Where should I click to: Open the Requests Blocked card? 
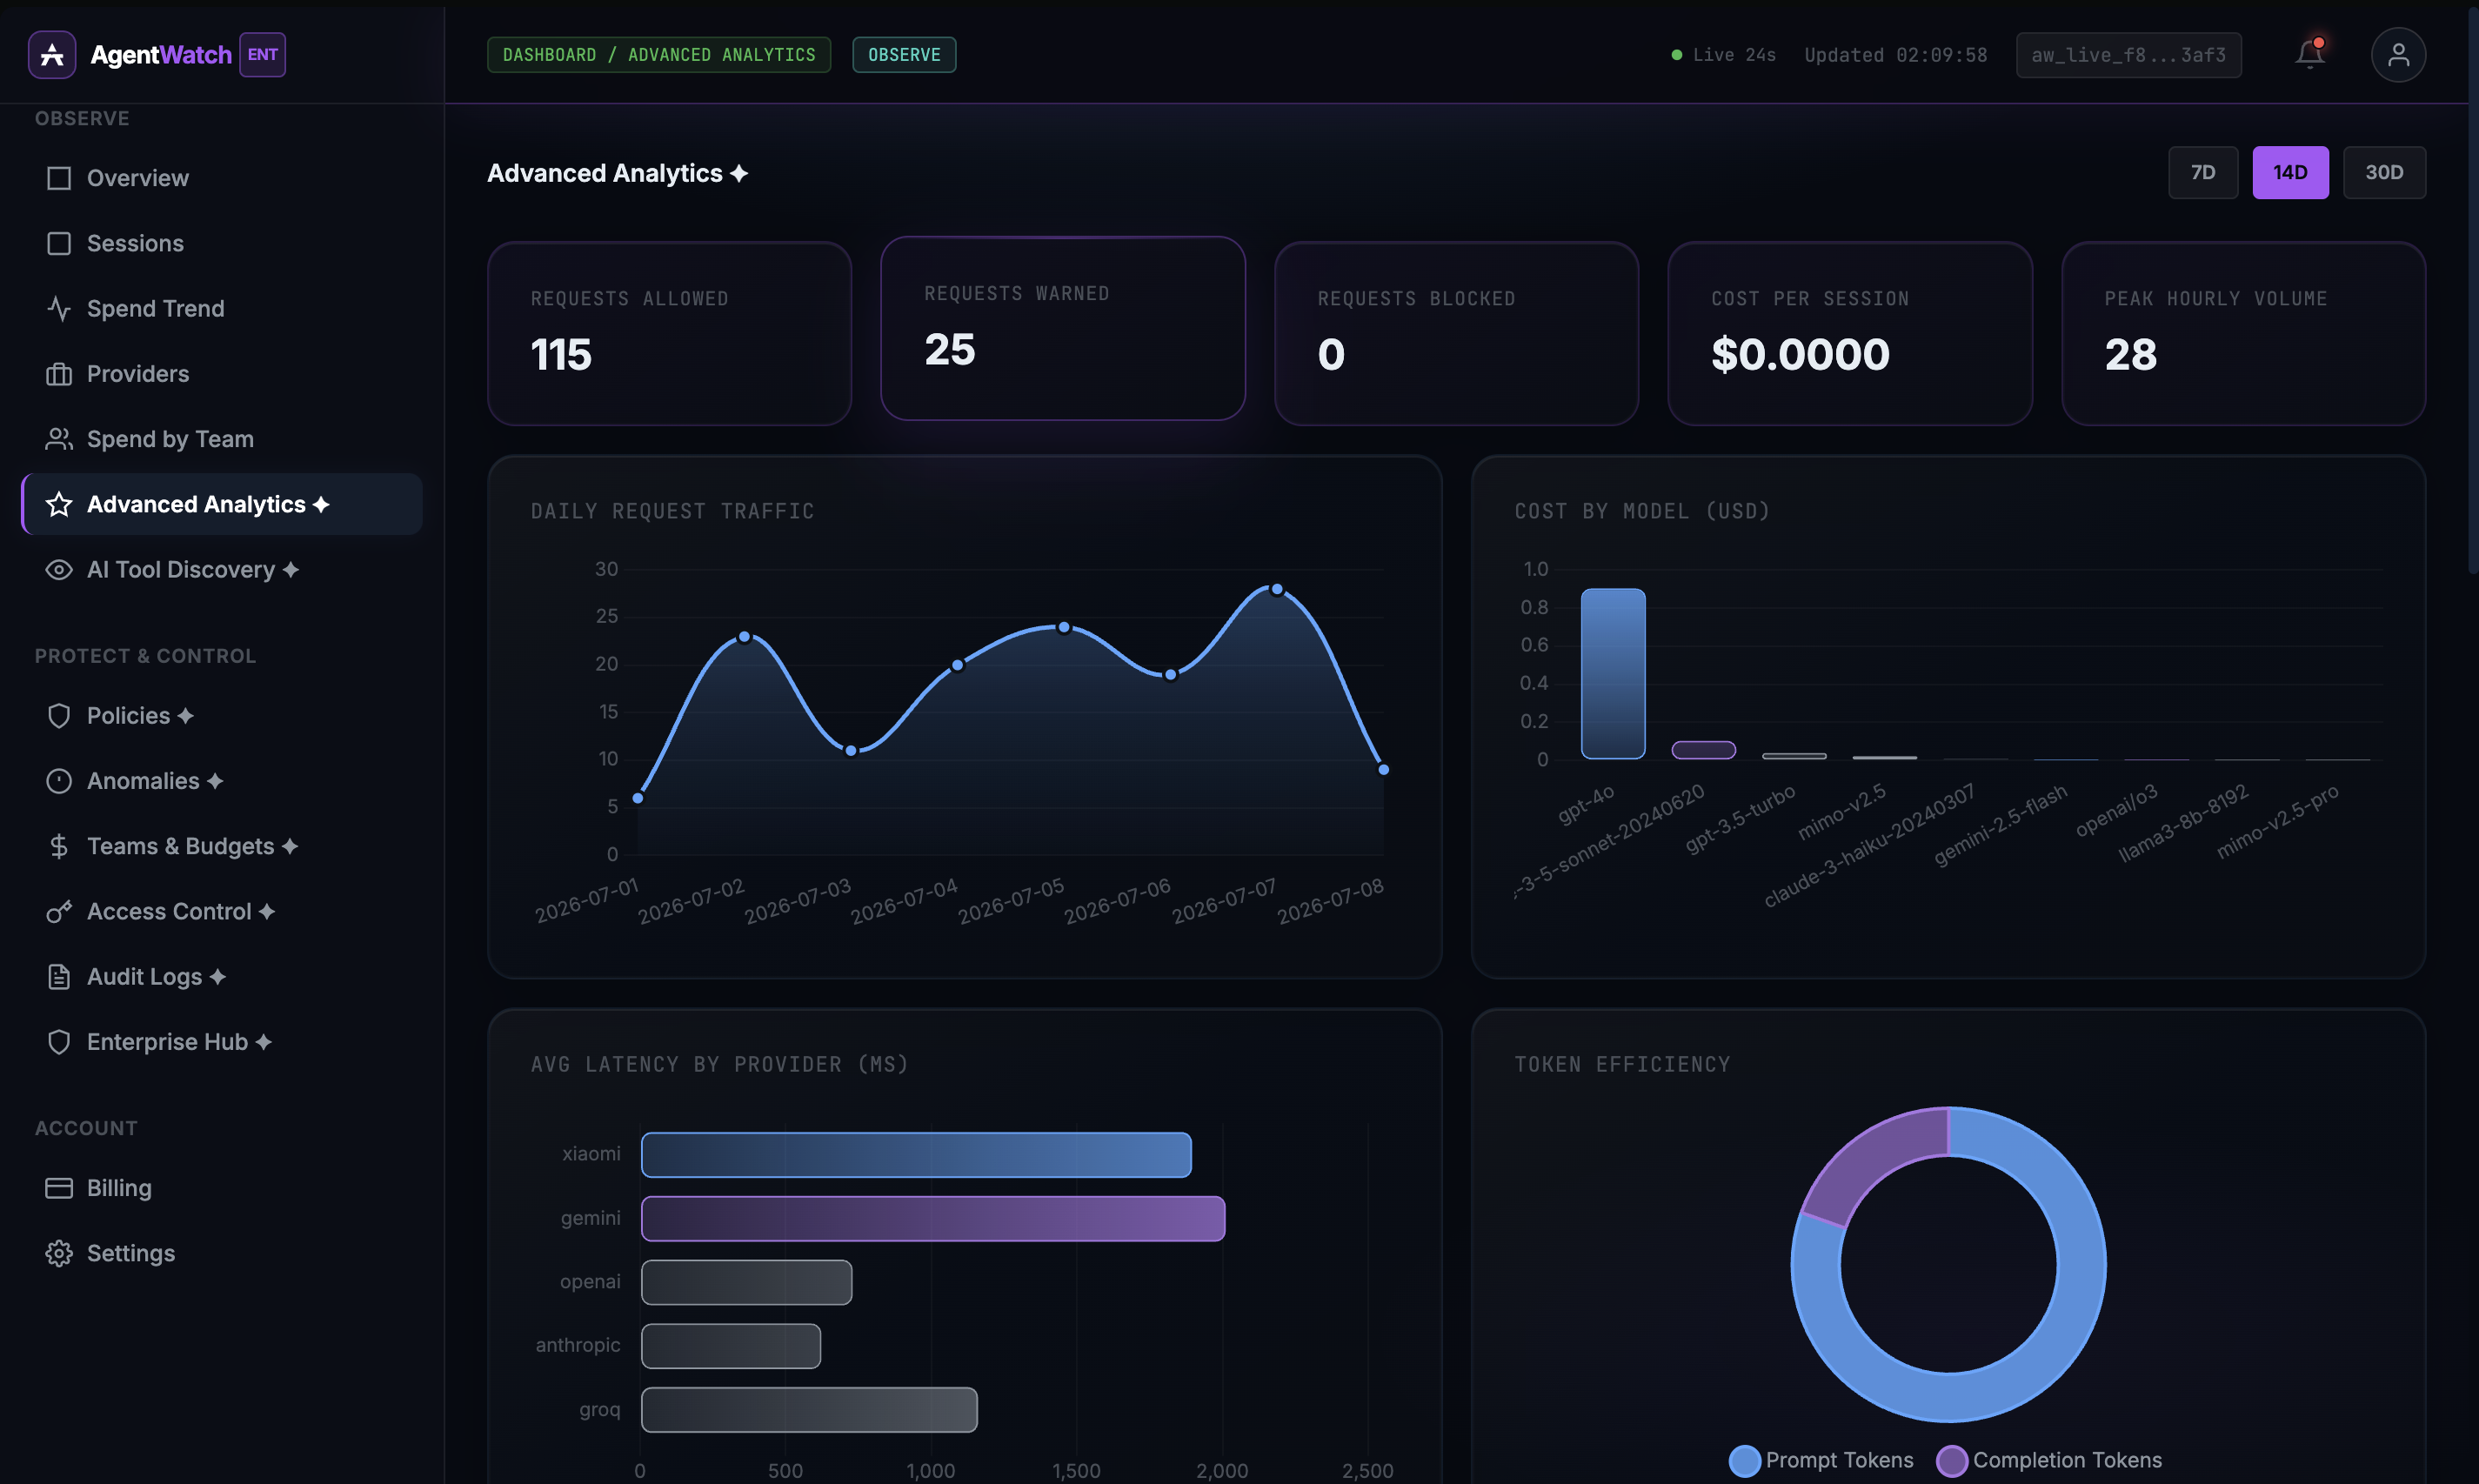coord(1456,333)
